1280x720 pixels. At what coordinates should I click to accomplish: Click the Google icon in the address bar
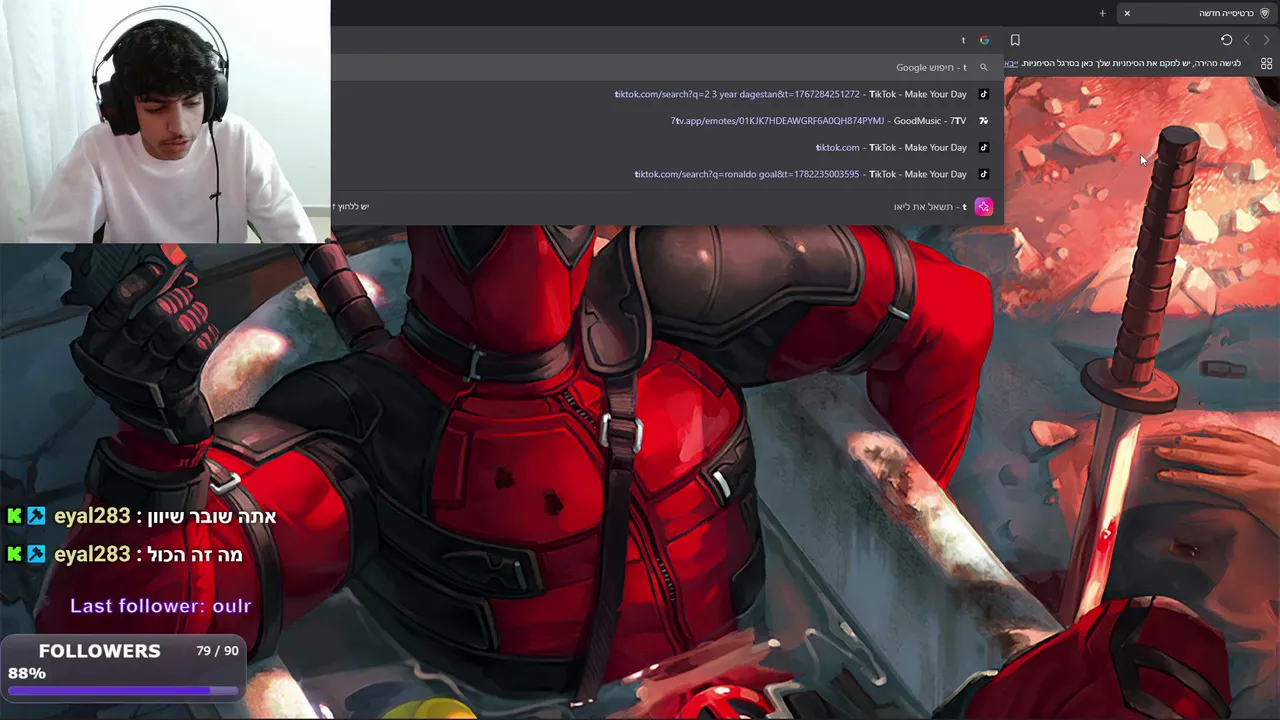pyautogui.click(x=984, y=40)
